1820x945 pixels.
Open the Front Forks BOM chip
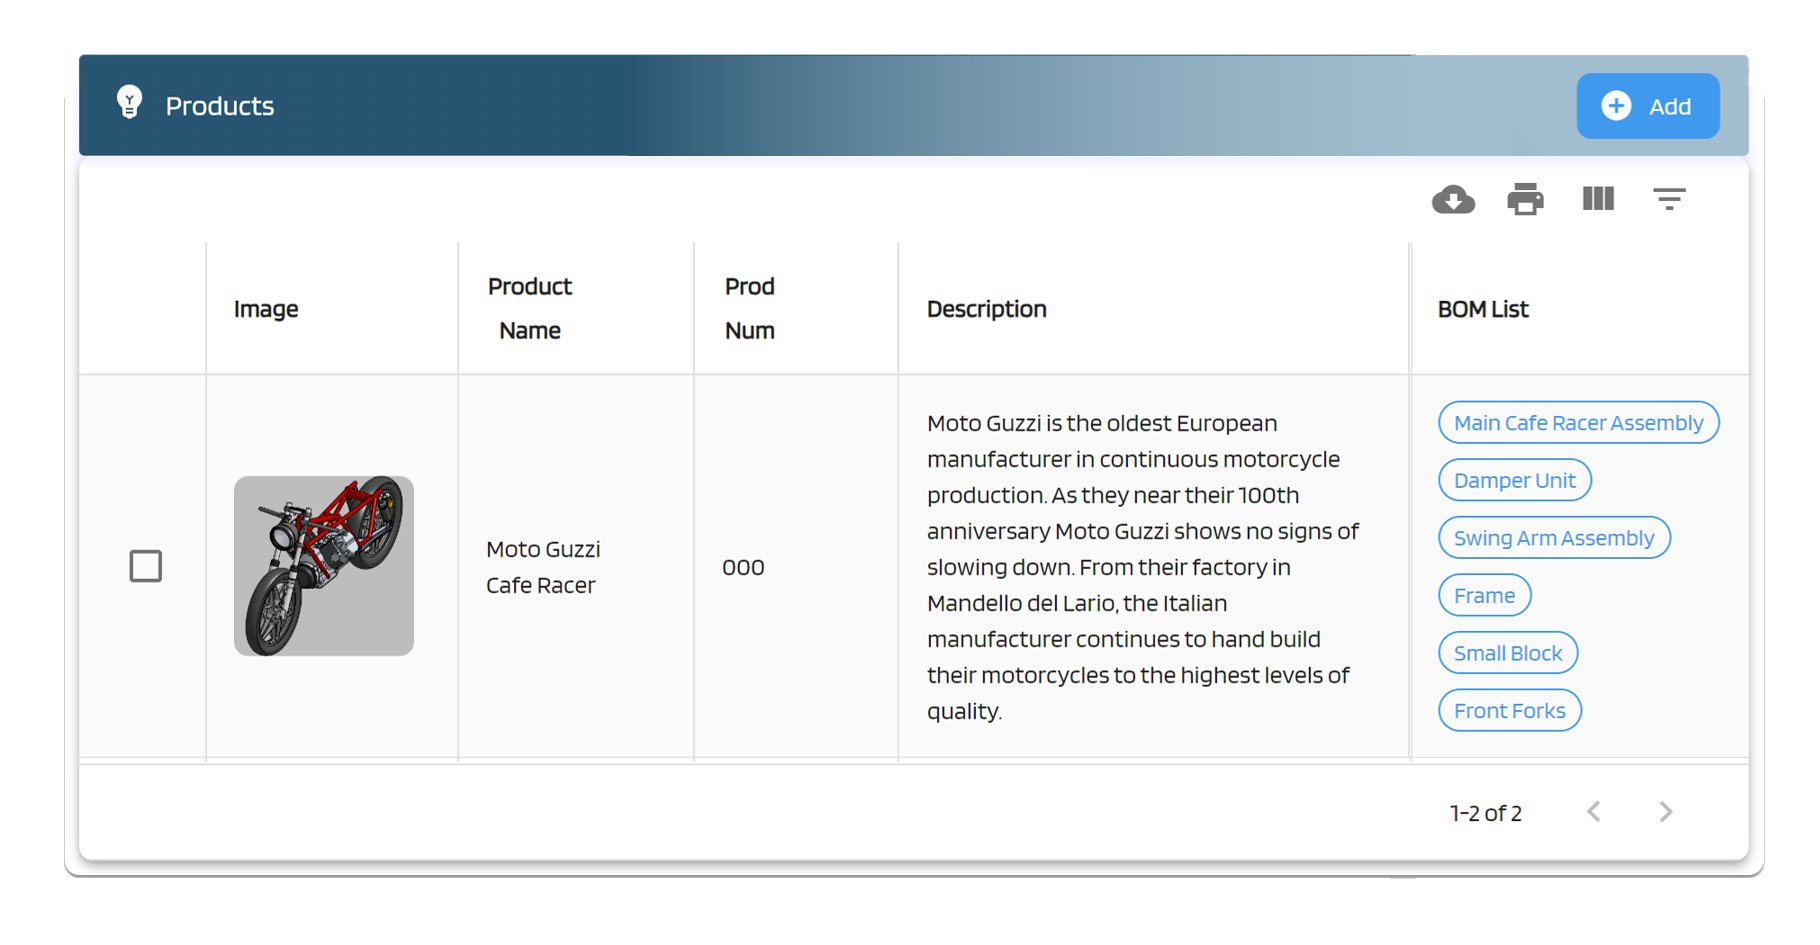click(x=1509, y=711)
